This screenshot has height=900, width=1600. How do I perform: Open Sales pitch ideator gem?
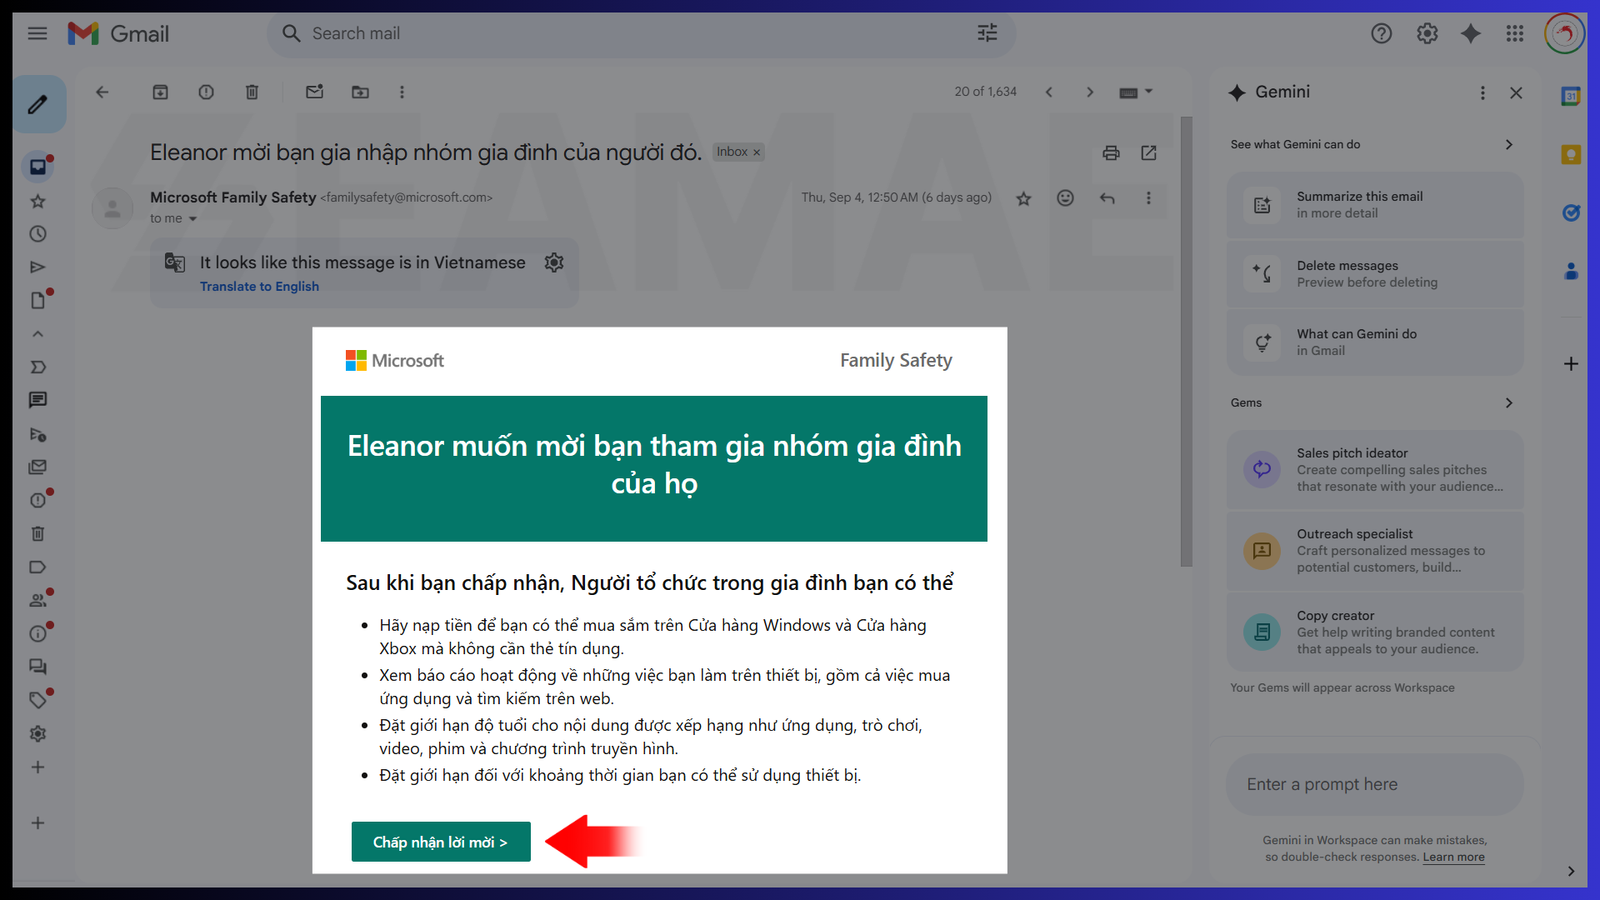click(1375, 470)
